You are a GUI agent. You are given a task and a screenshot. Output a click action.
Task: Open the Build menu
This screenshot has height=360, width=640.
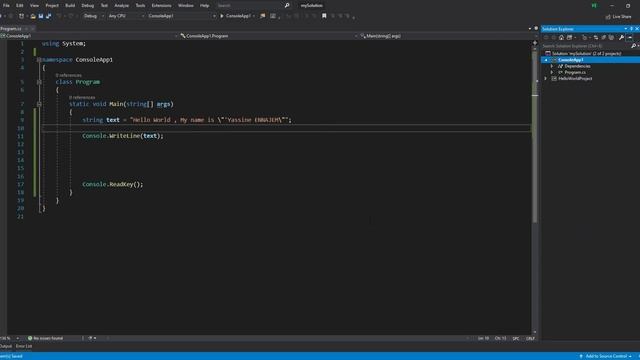(x=70, y=5)
